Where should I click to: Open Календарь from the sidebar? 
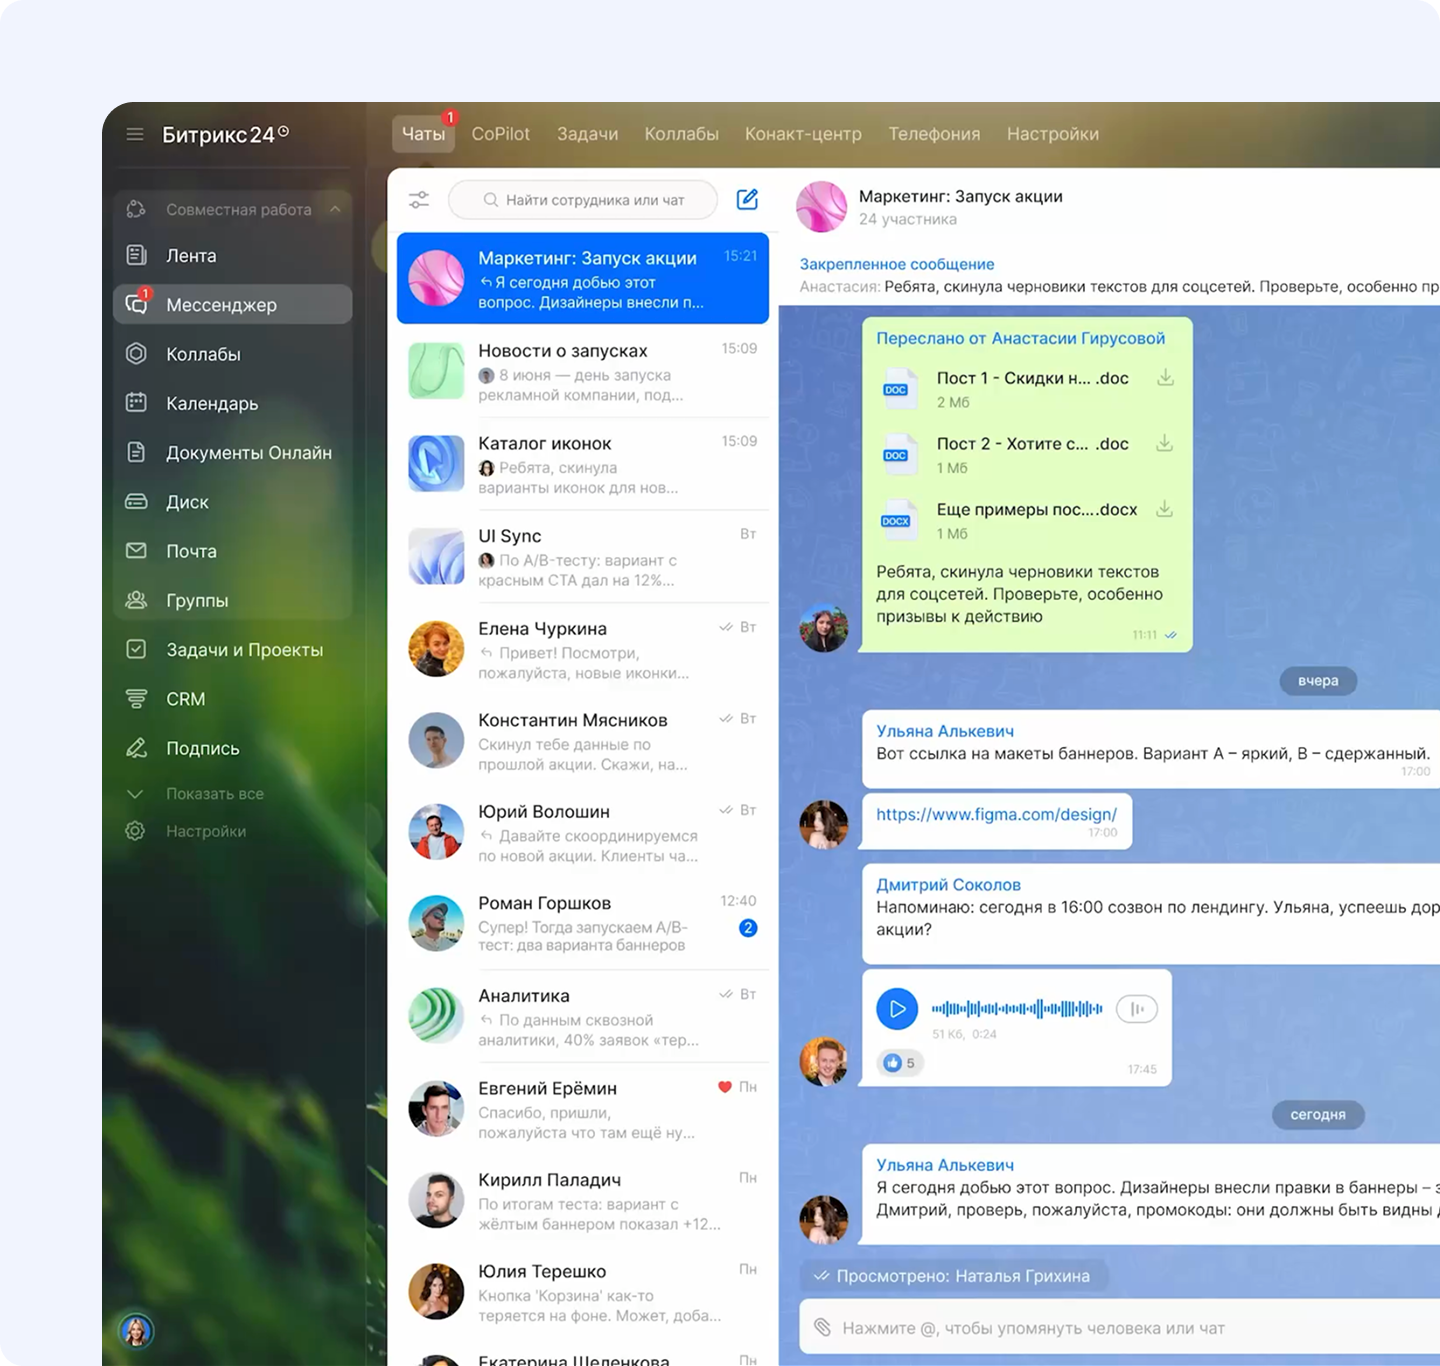tap(211, 403)
